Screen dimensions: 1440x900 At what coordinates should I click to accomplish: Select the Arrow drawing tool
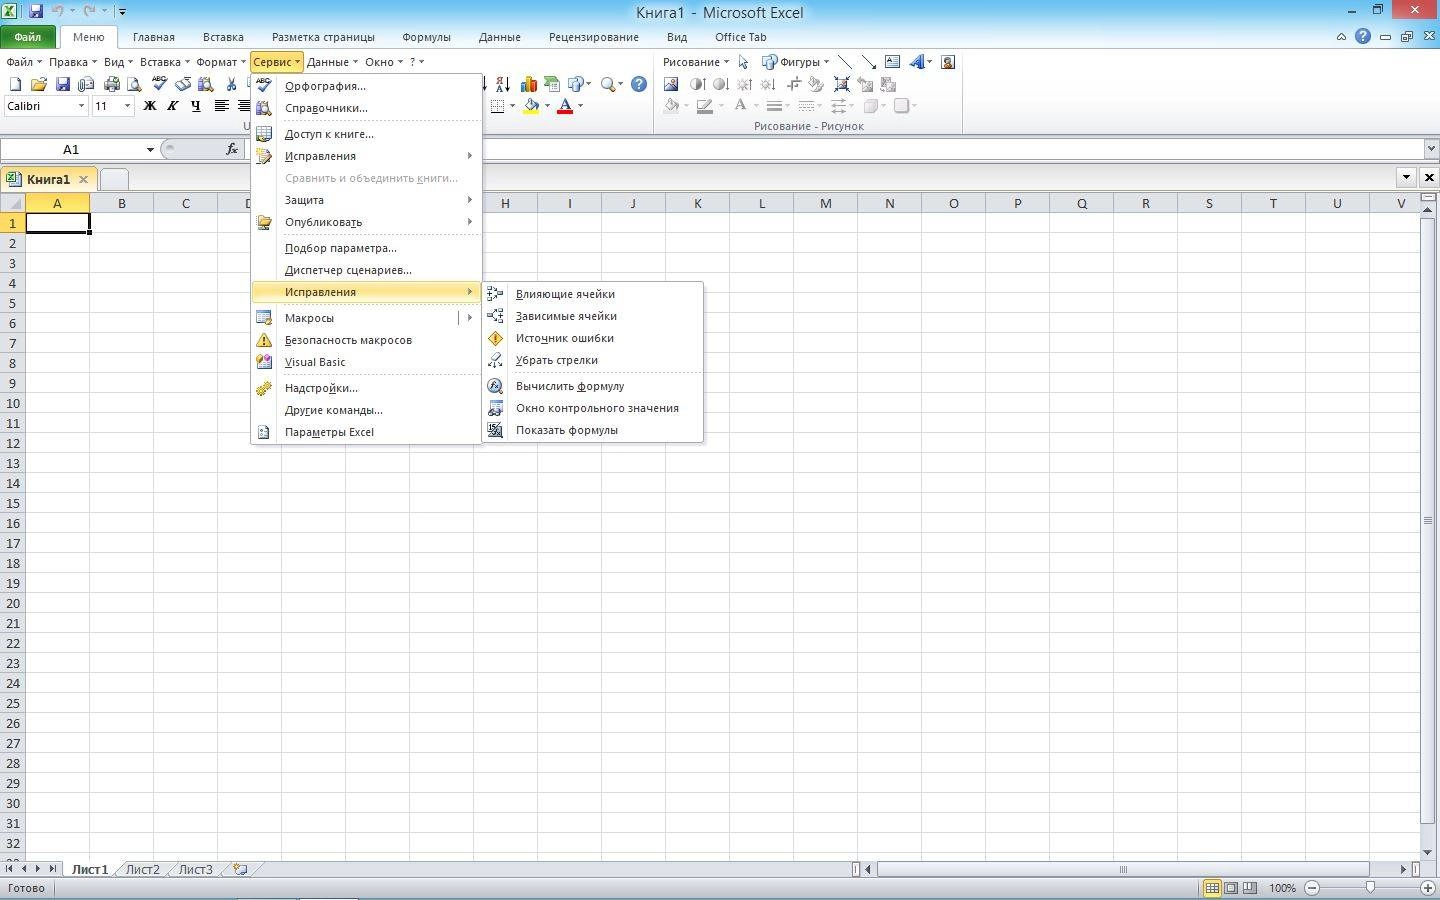(x=868, y=62)
